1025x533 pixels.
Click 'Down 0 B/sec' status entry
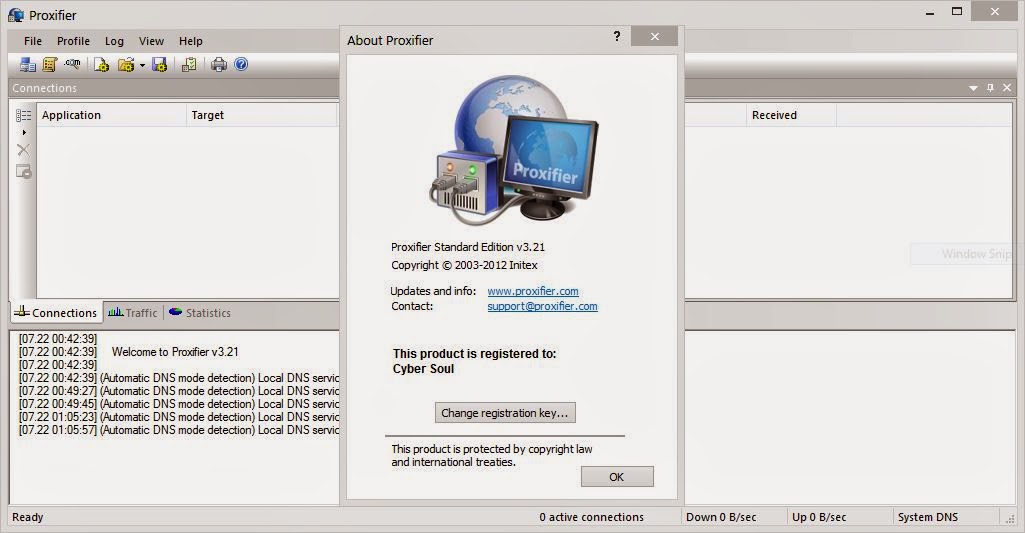point(721,517)
